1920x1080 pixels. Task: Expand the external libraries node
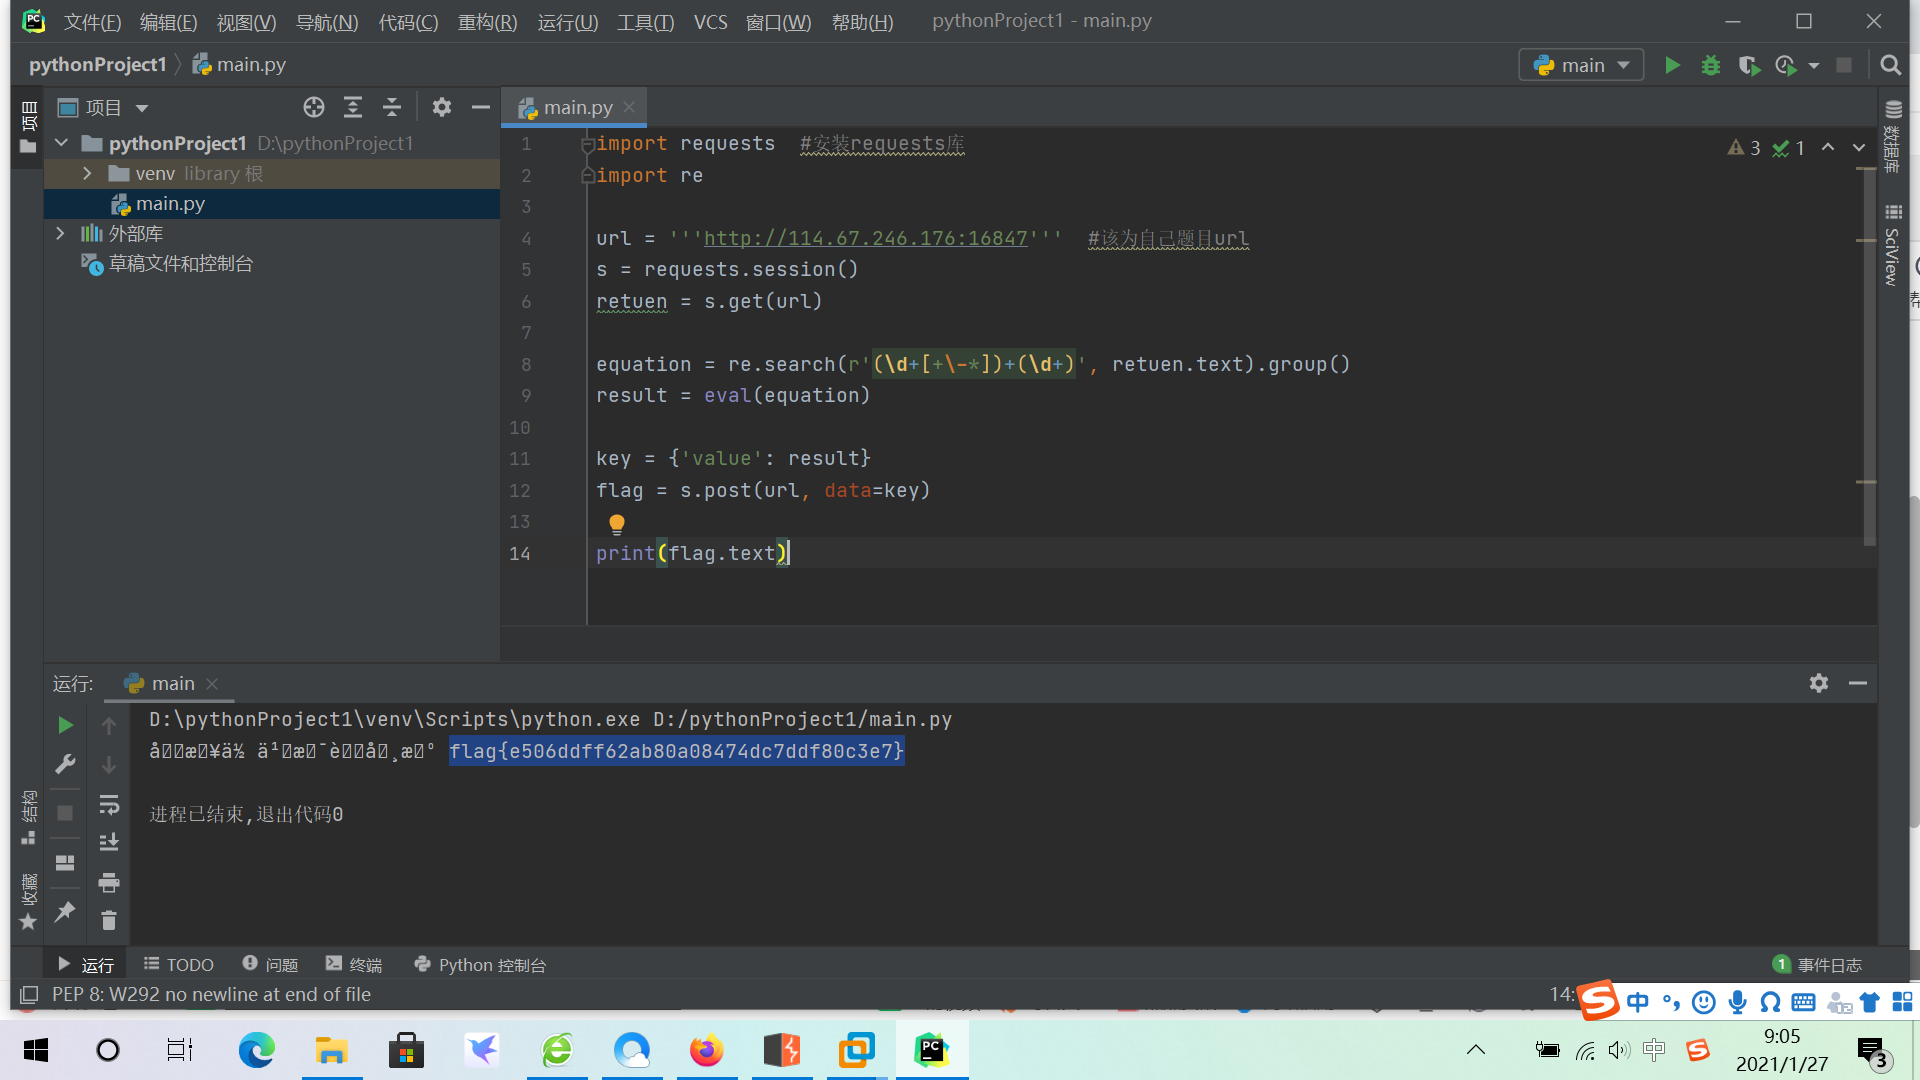click(x=60, y=233)
